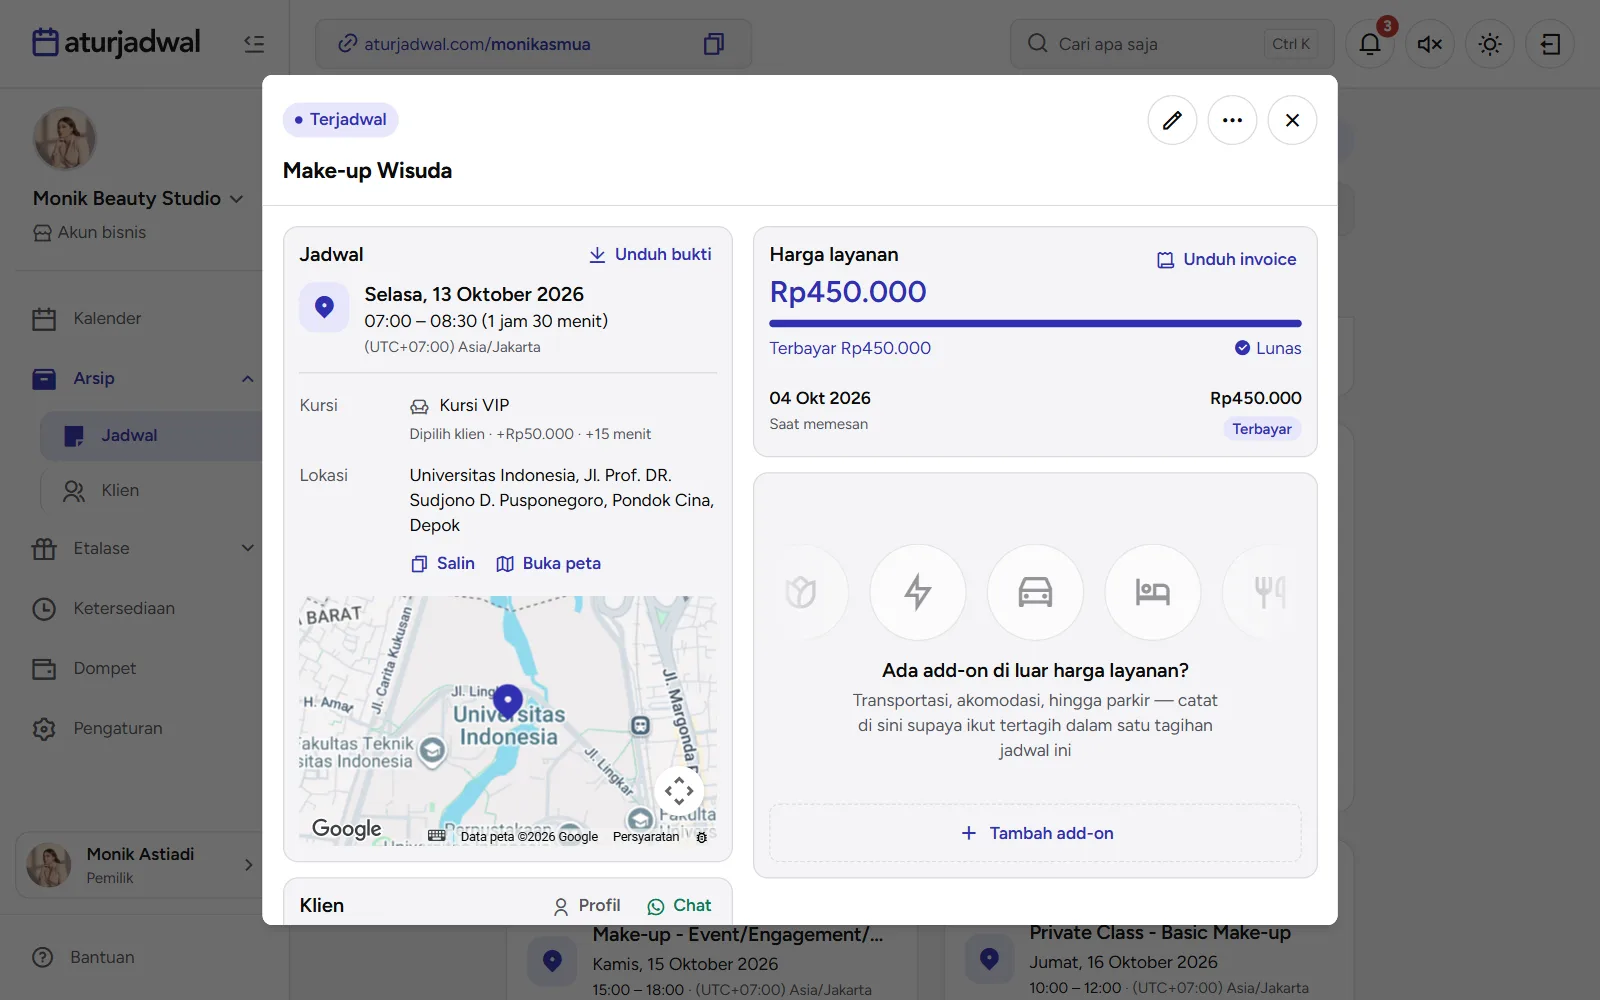
Task: Toggle the map camera controls button
Action: pyautogui.click(x=679, y=791)
